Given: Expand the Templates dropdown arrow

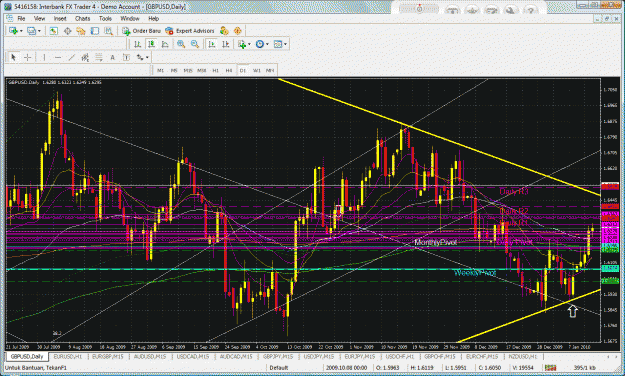Looking at the screenshot, I should (x=285, y=44).
